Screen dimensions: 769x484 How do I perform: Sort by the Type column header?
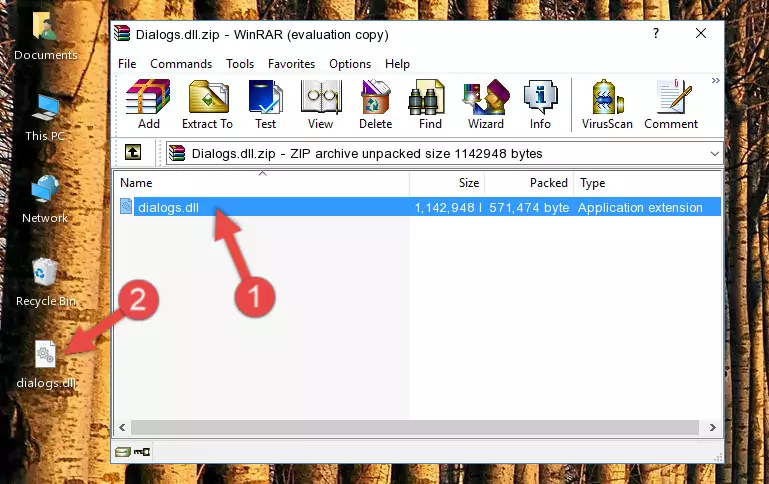click(x=647, y=183)
